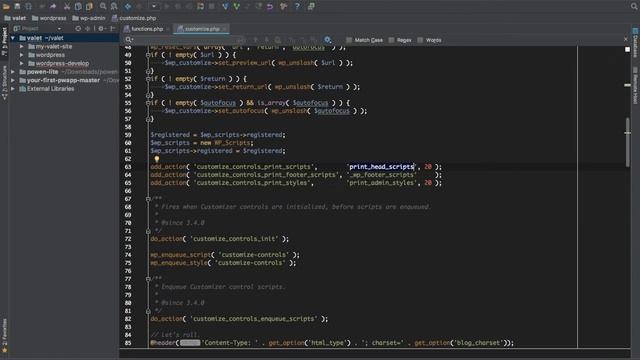Image resolution: width=640 pixels, height=360 pixels.
Task: Click wp-admin in the breadcrumb bar
Action: (89, 18)
